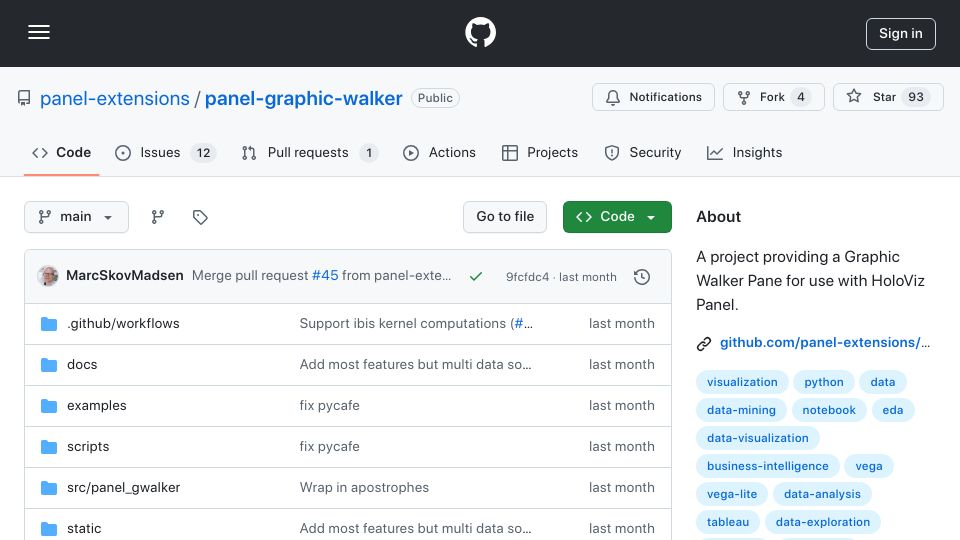View branches via the branch icon
960x540 pixels.
[x=157, y=217]
